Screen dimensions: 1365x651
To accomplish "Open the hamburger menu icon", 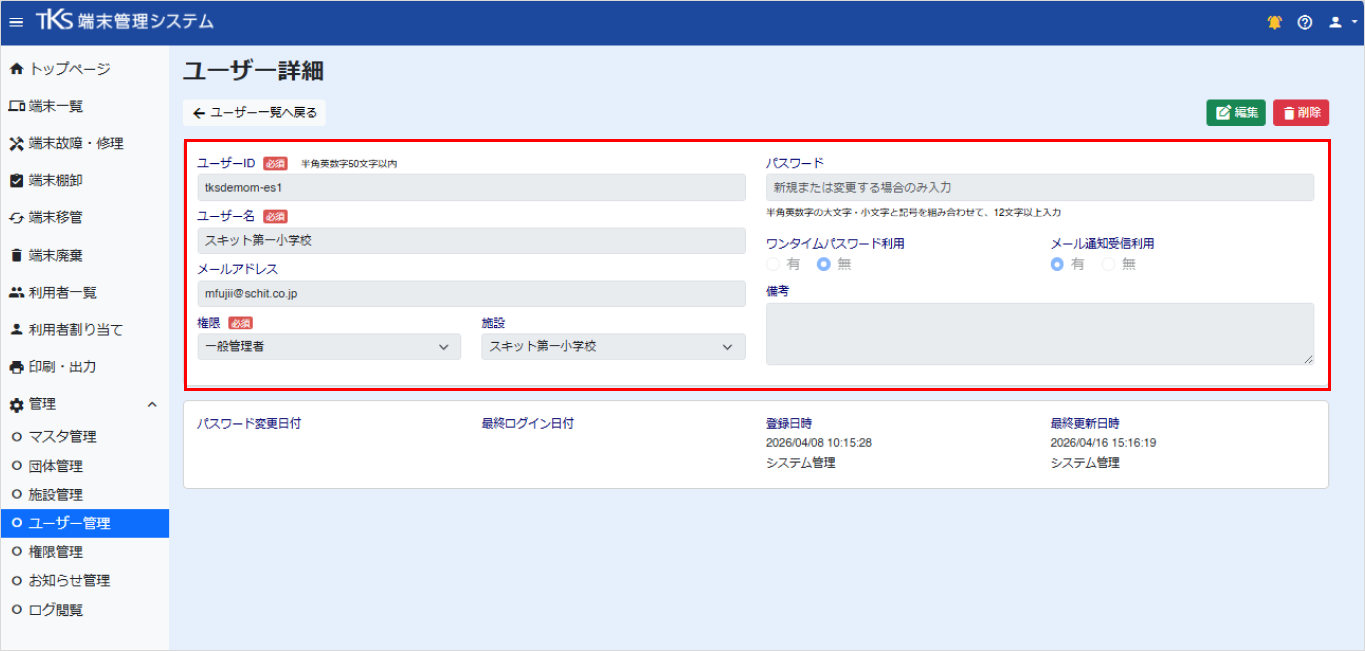I will pos(16,22).
